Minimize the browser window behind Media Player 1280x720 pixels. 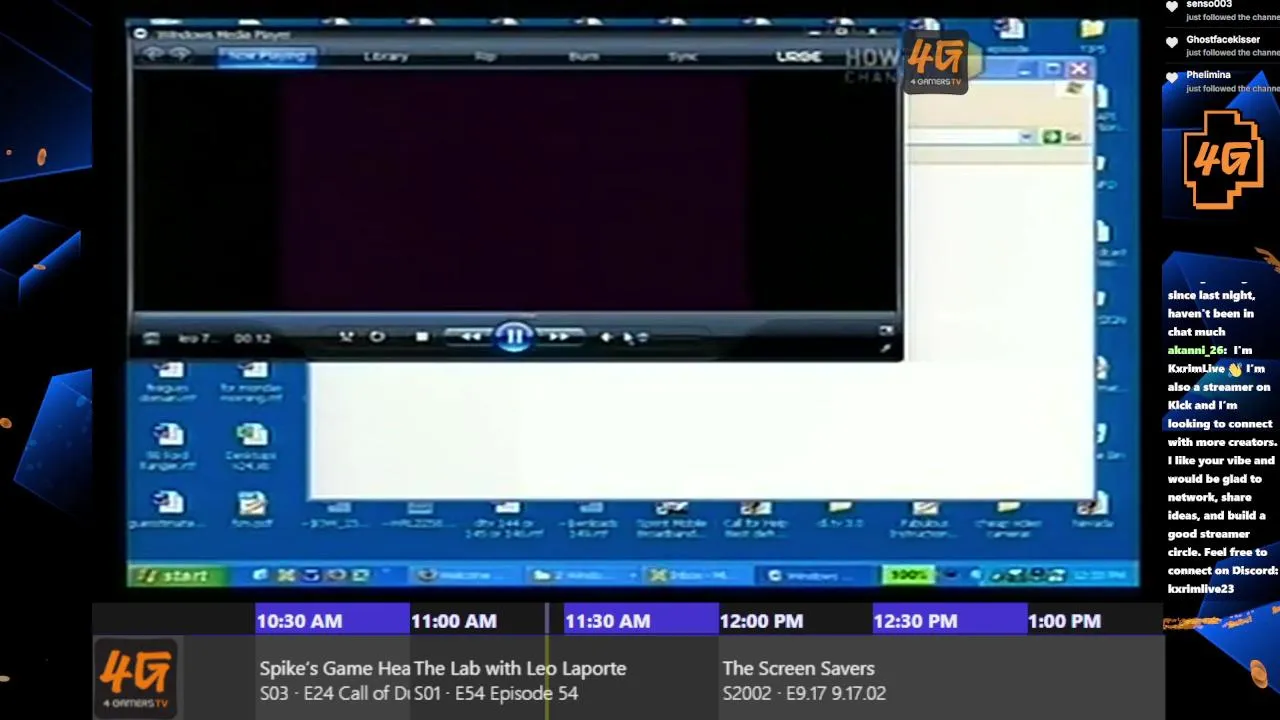pyautogui.click(x=1025, y=69)
